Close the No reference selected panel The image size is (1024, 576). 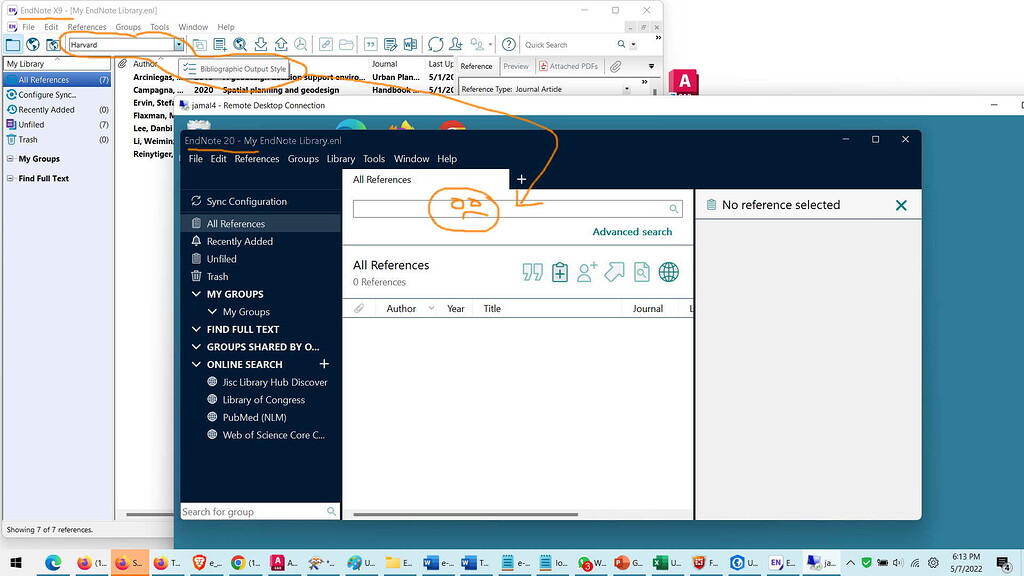tap(901, 205)
